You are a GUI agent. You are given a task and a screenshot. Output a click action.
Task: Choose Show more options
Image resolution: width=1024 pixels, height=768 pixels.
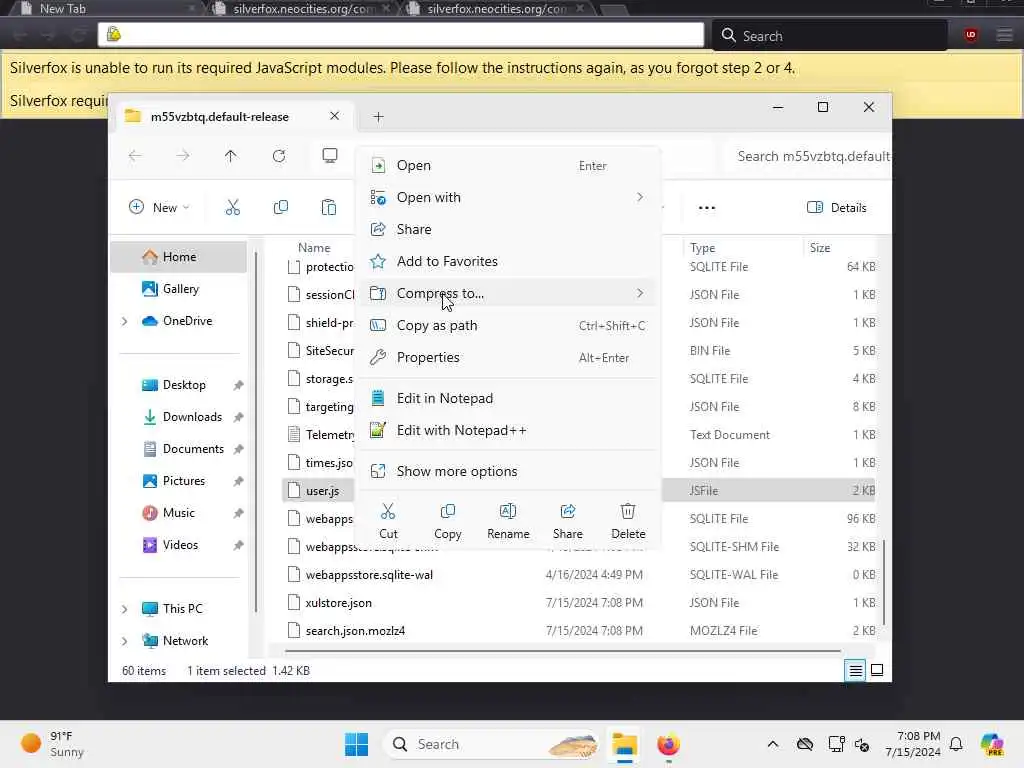point(508,472)
